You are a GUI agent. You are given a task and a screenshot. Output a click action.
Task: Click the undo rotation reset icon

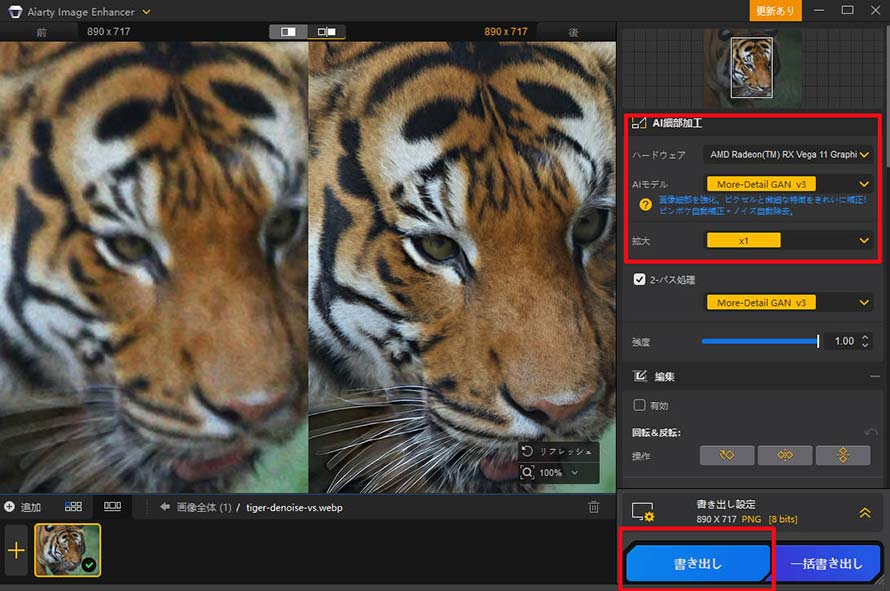point(870,433)
